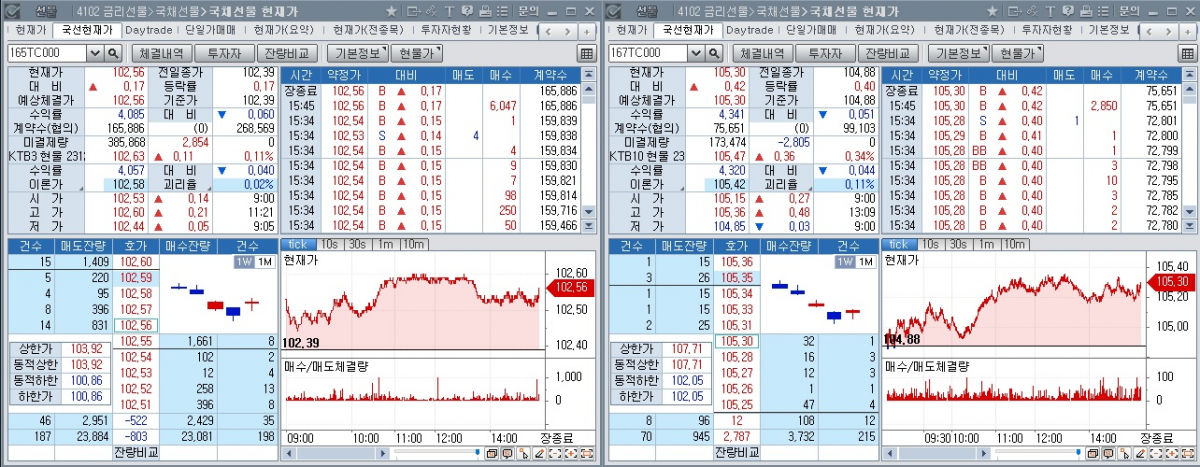Image resolution: width=1200 pixels, height=467 pixels.
Task: Click the pencil draw tool under left chart
Action: 539,453
